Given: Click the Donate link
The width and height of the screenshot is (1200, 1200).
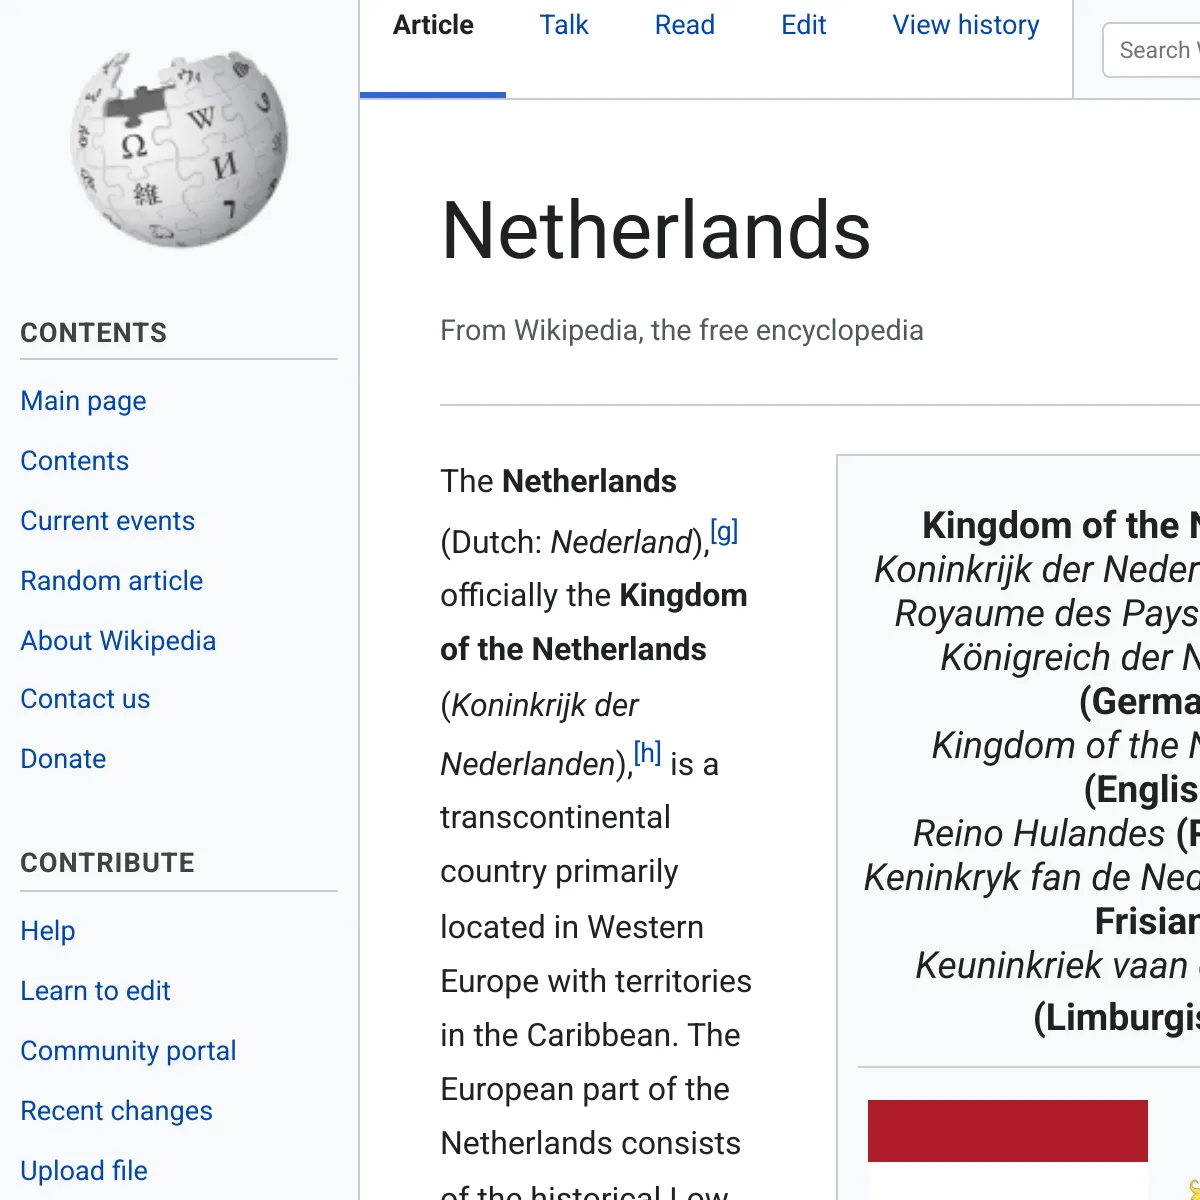Looking at the screenshot, I should 63,759.
